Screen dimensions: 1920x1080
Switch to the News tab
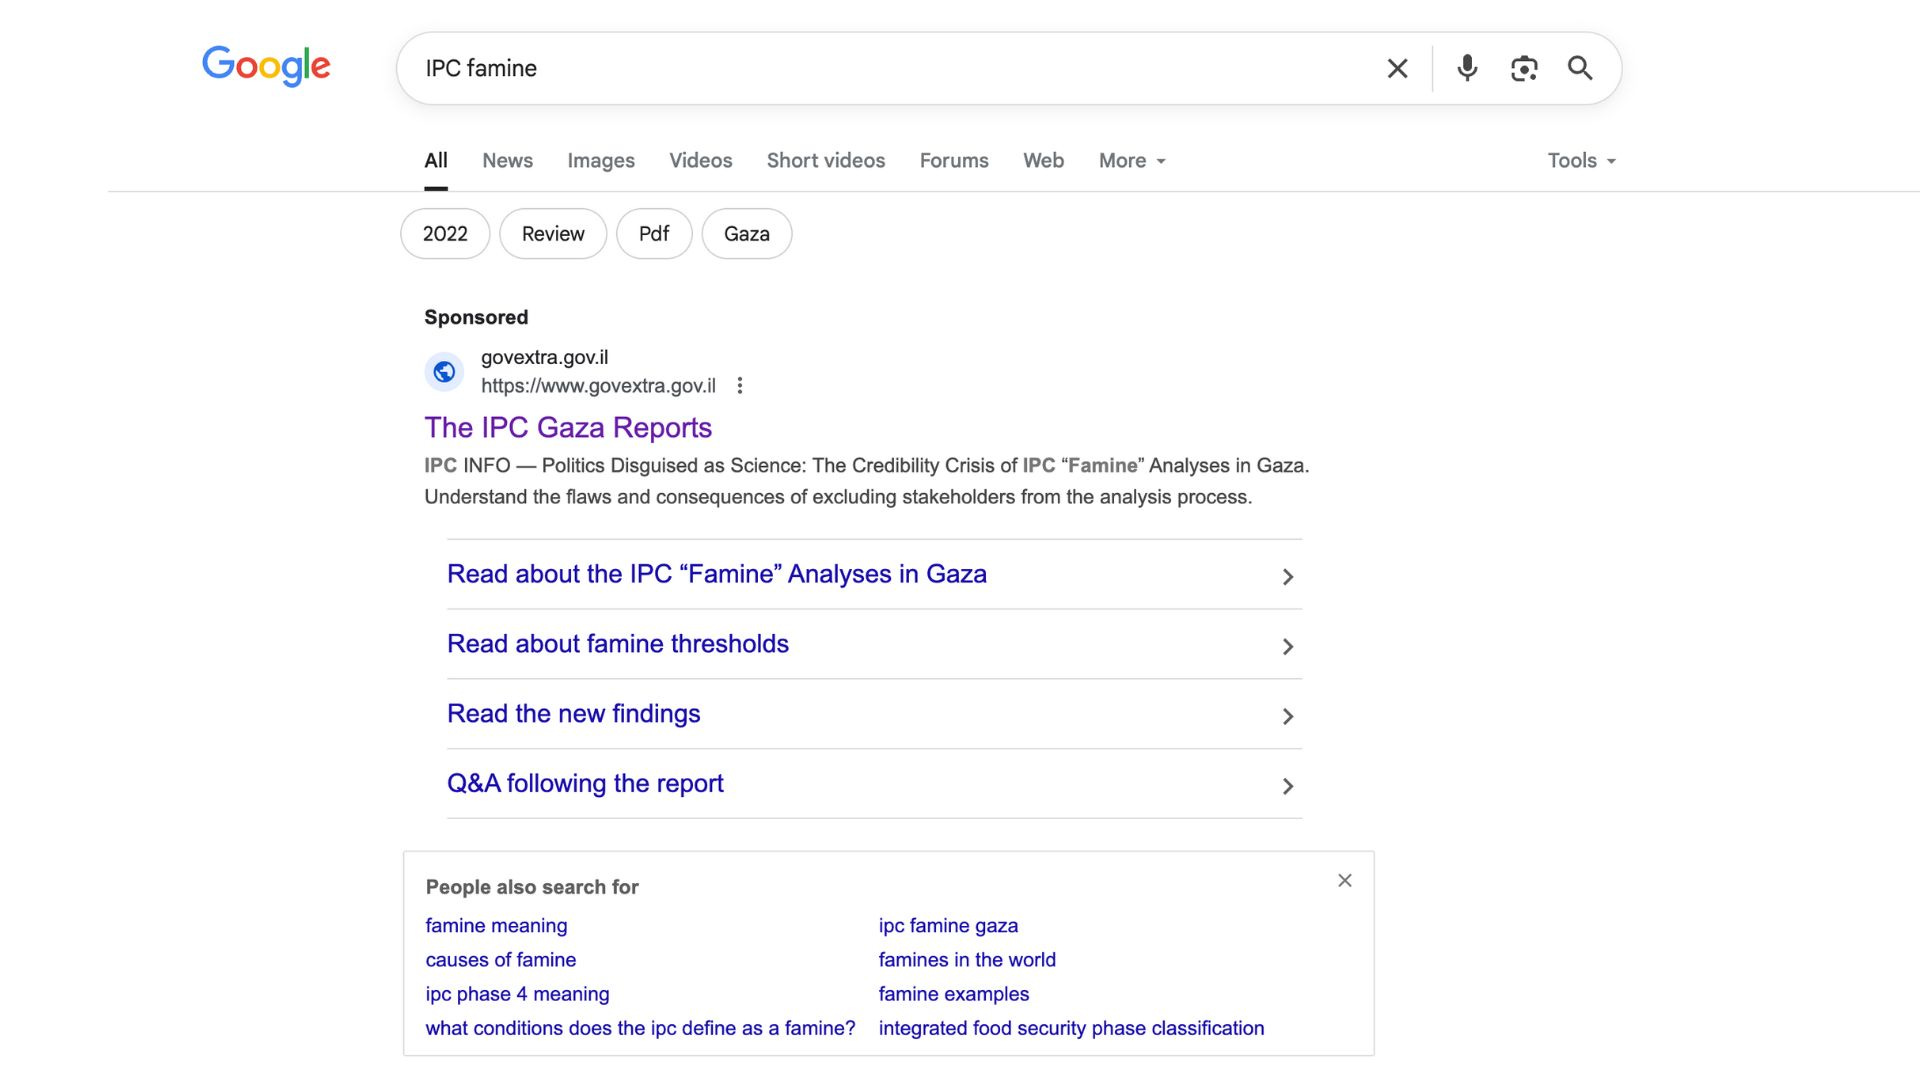[507, 161]
